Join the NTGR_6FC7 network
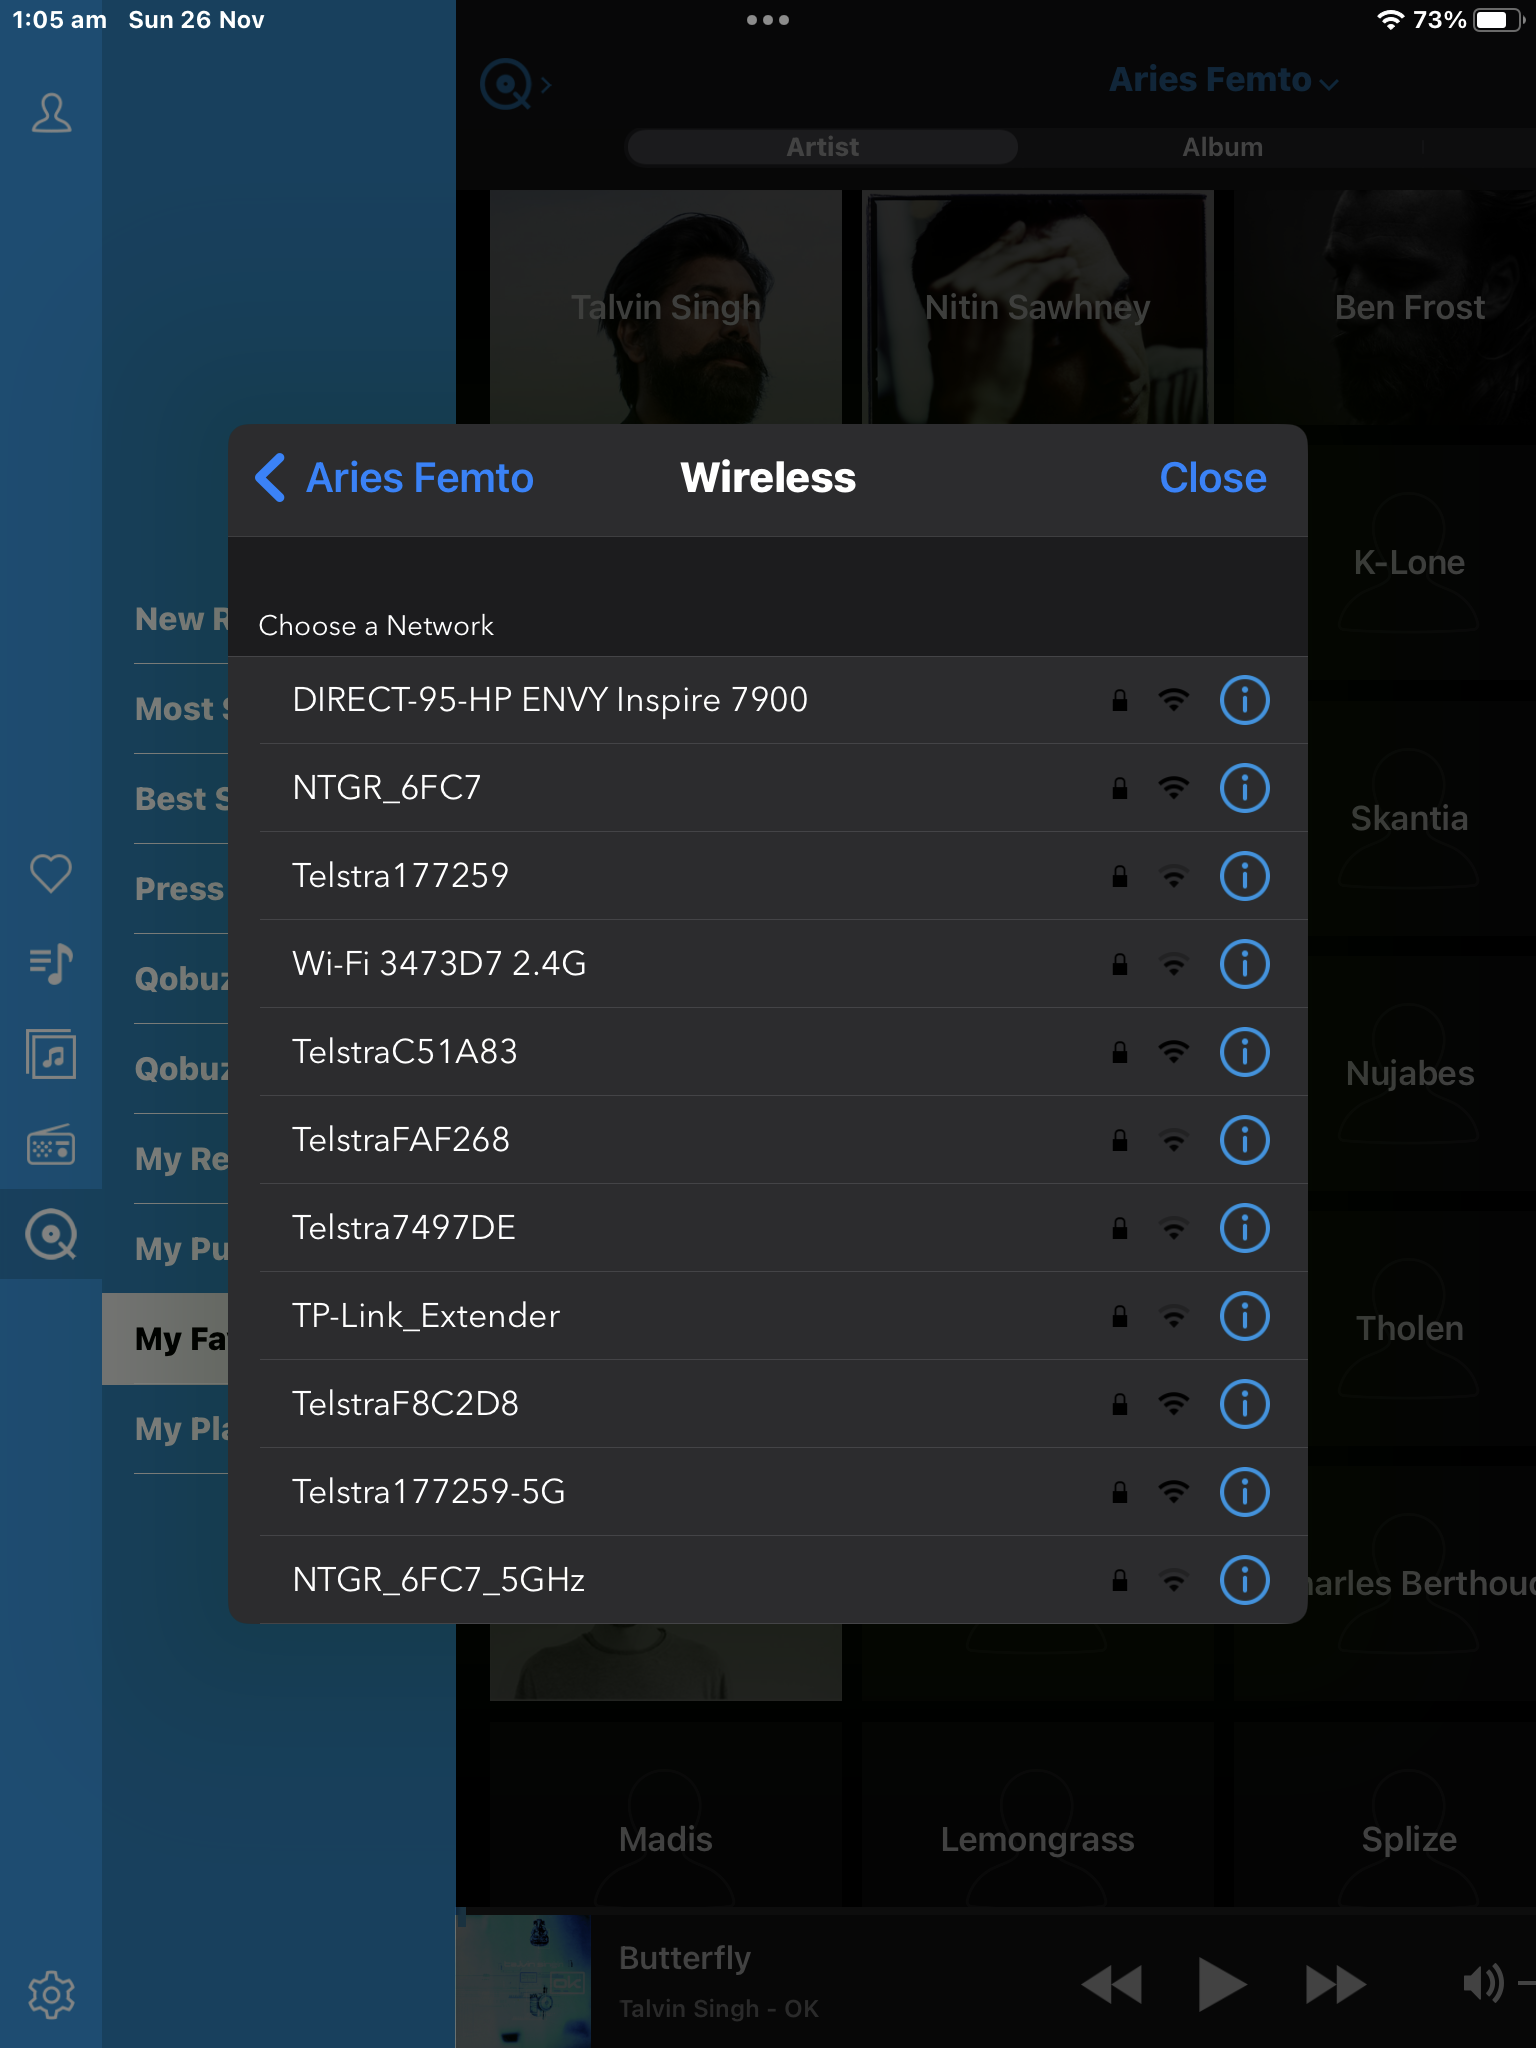This screenshot has height=2048, width=1536. click(768, 788)
